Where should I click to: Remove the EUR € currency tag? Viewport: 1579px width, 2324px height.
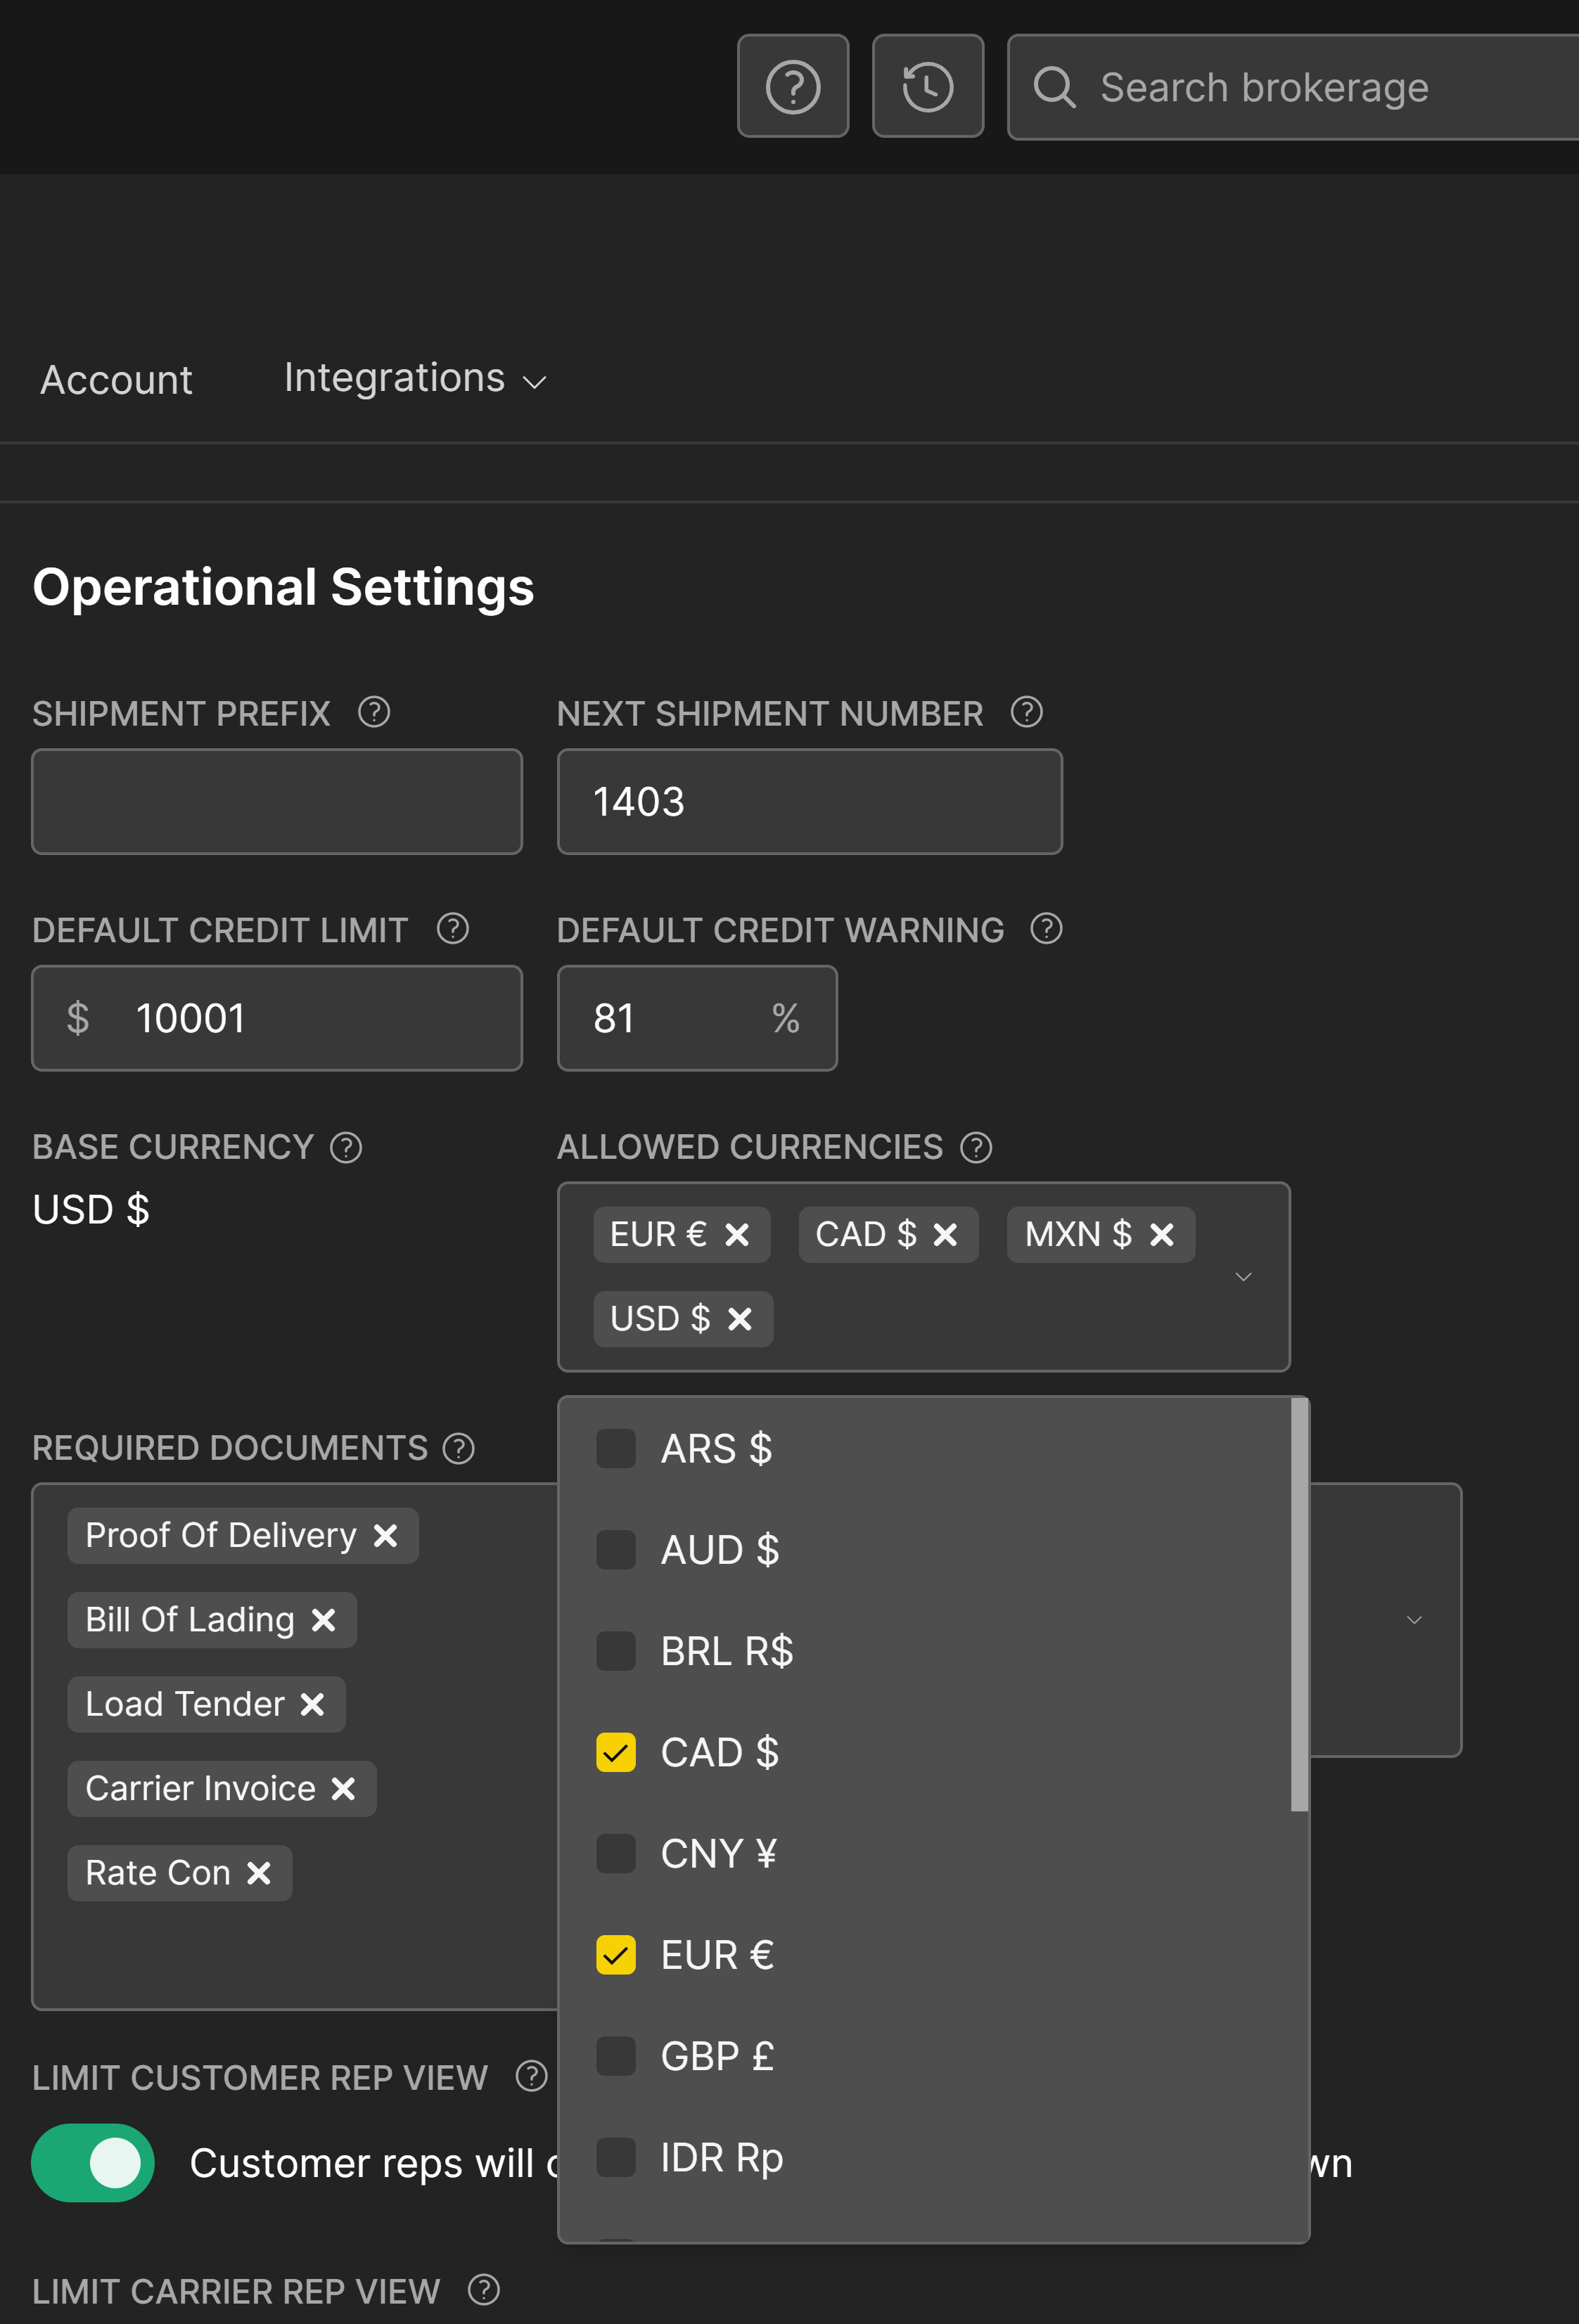coord(737,1235)
